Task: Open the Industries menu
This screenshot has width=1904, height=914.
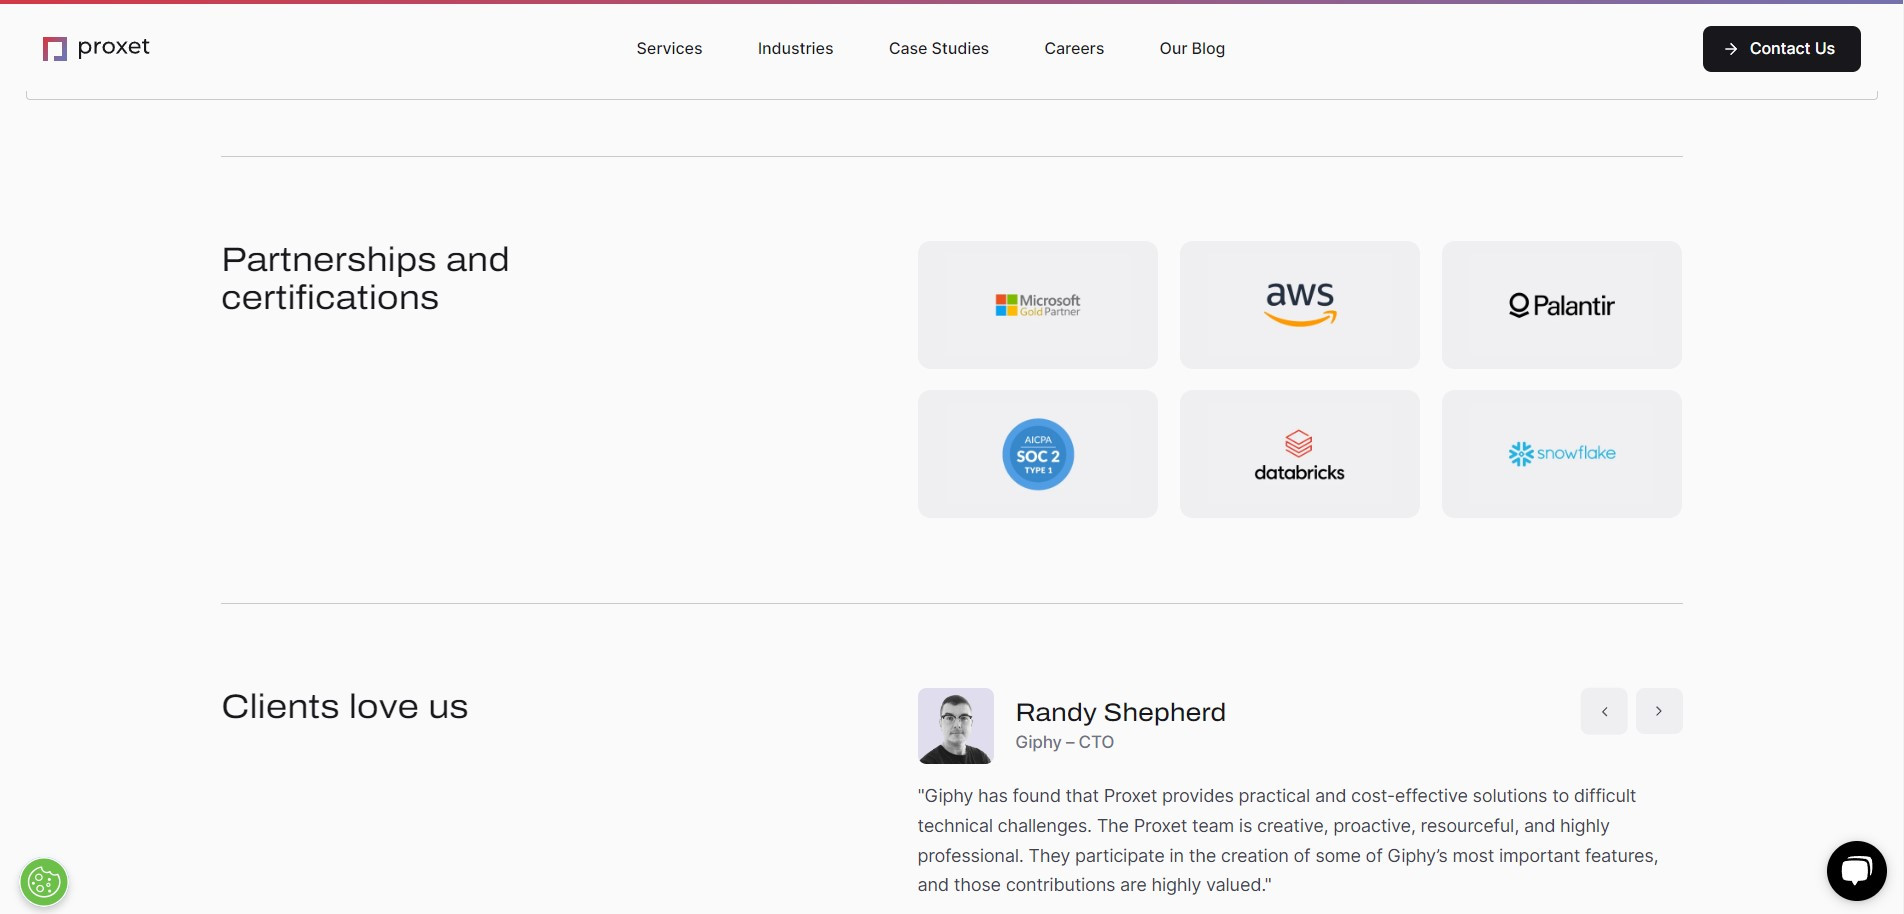Action: point(795,49)
